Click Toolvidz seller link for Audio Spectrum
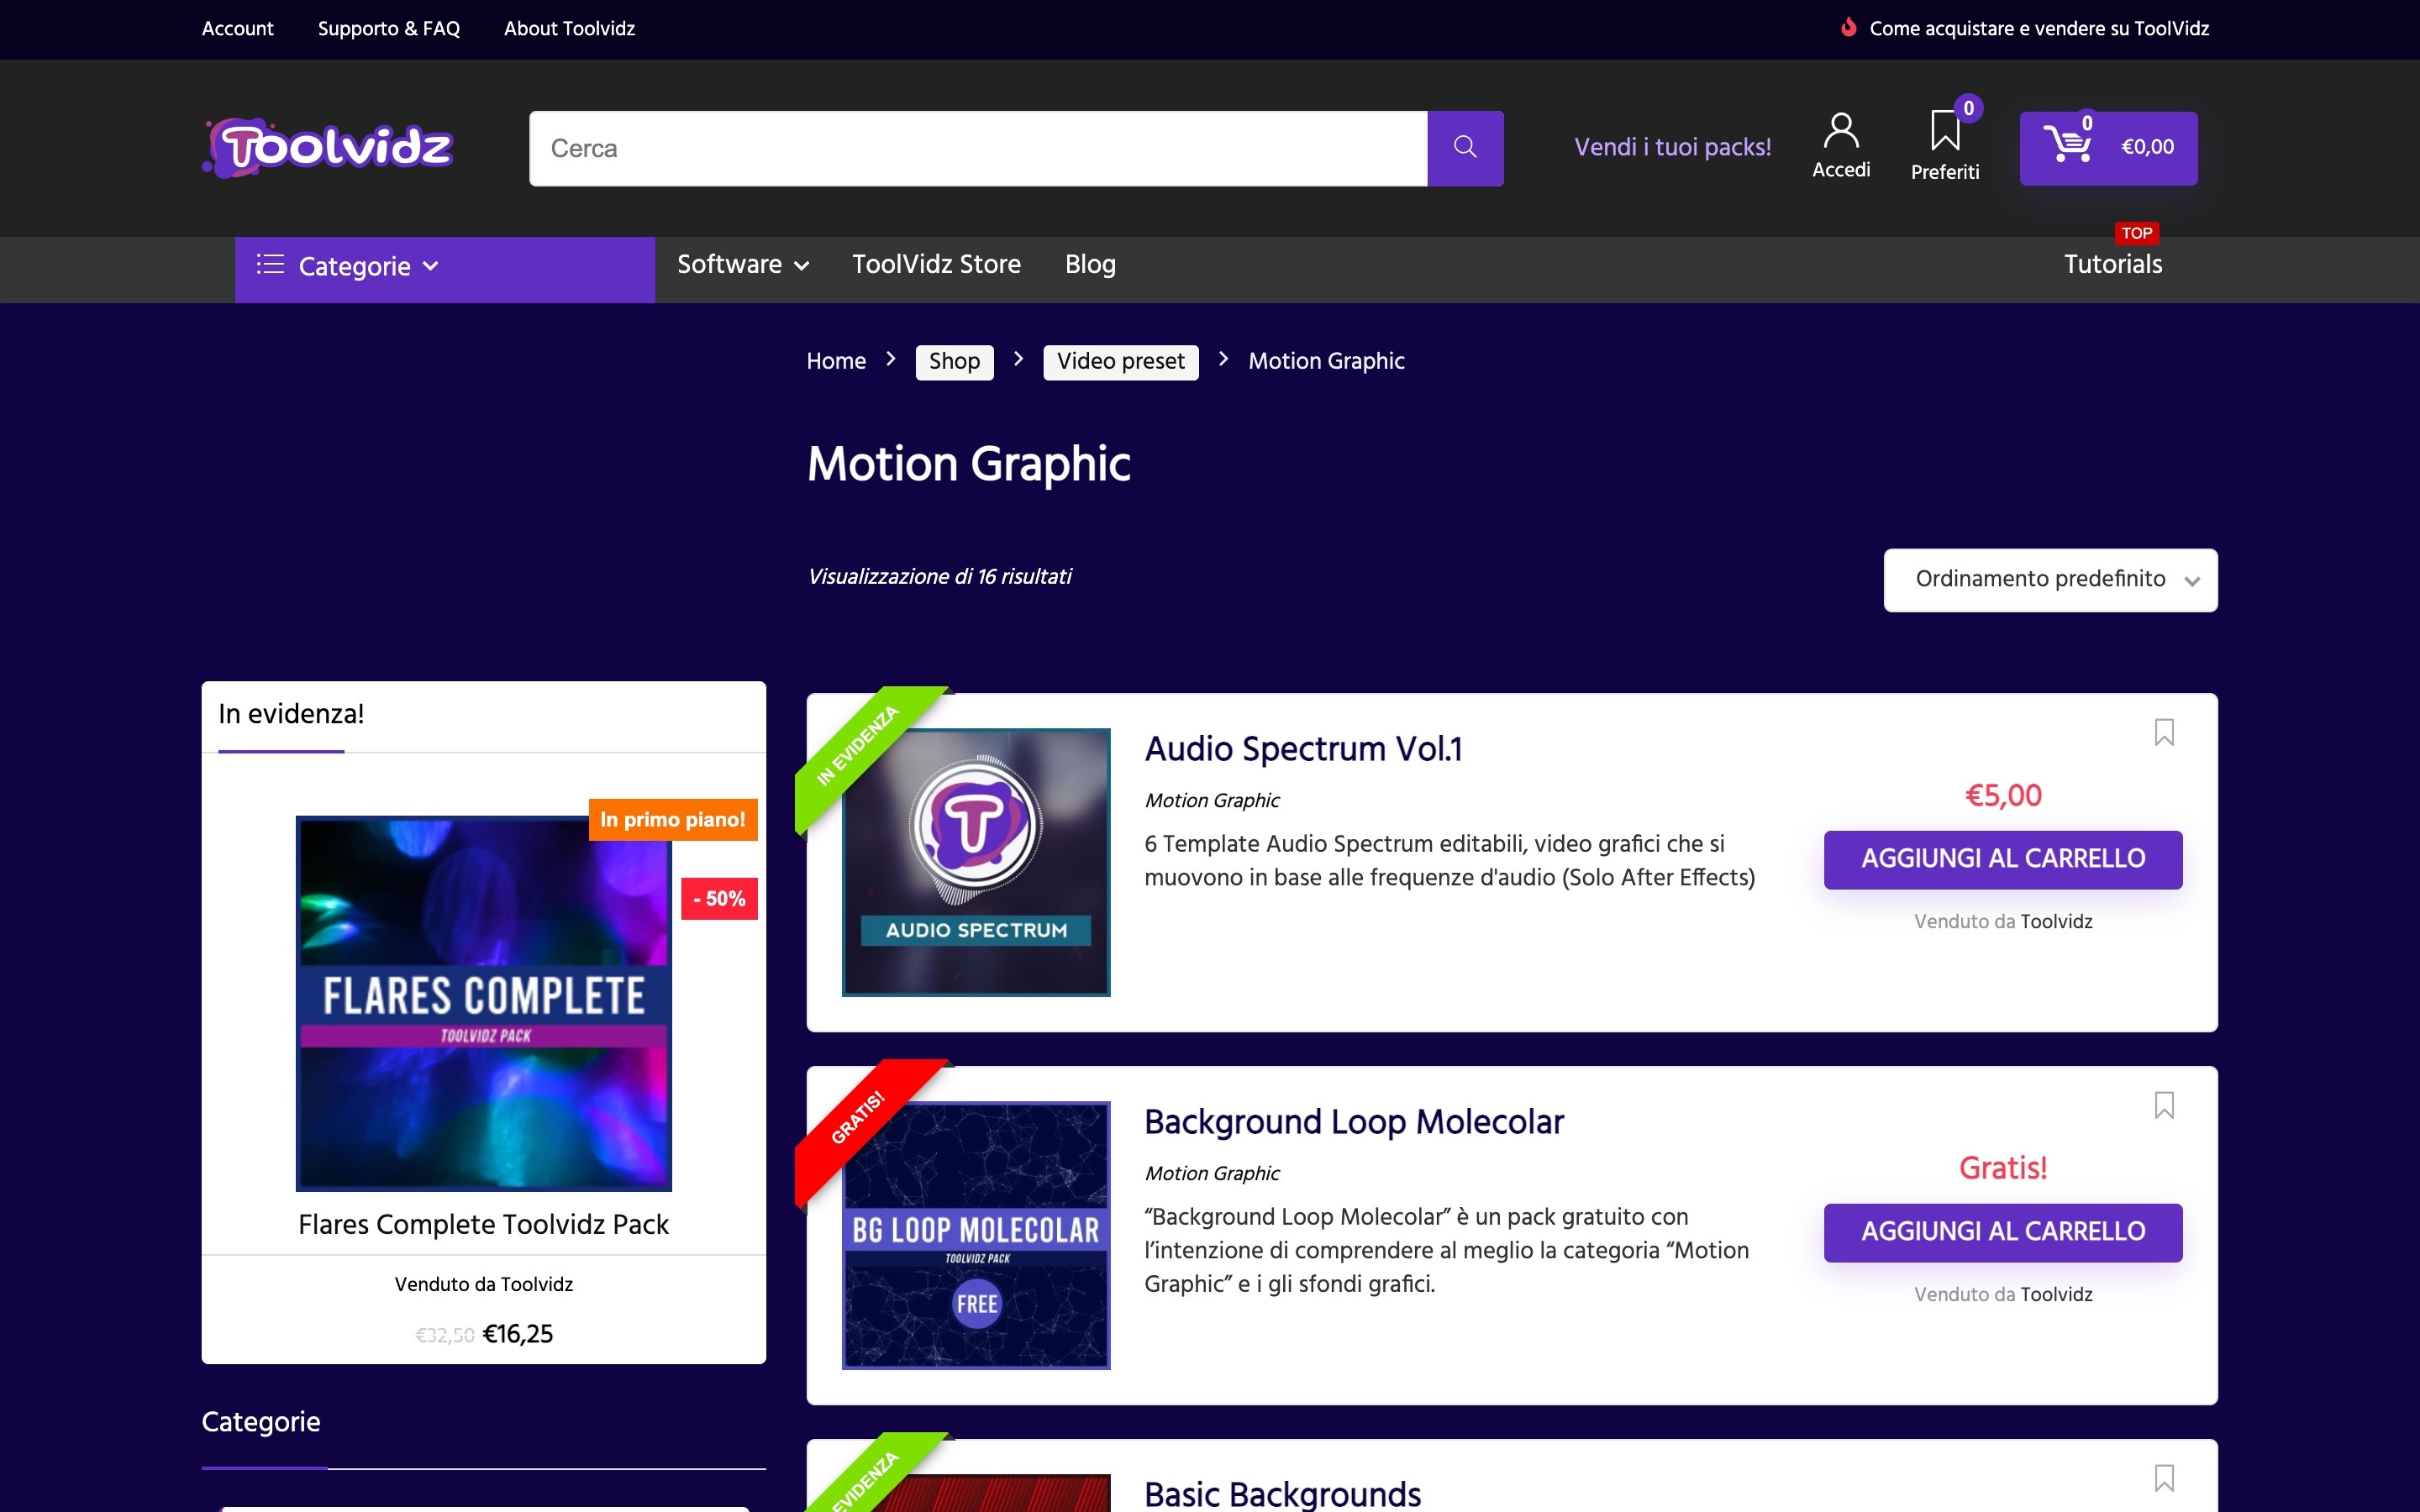Screen dimensions: 2420x1512 [x=2056, y=921]
